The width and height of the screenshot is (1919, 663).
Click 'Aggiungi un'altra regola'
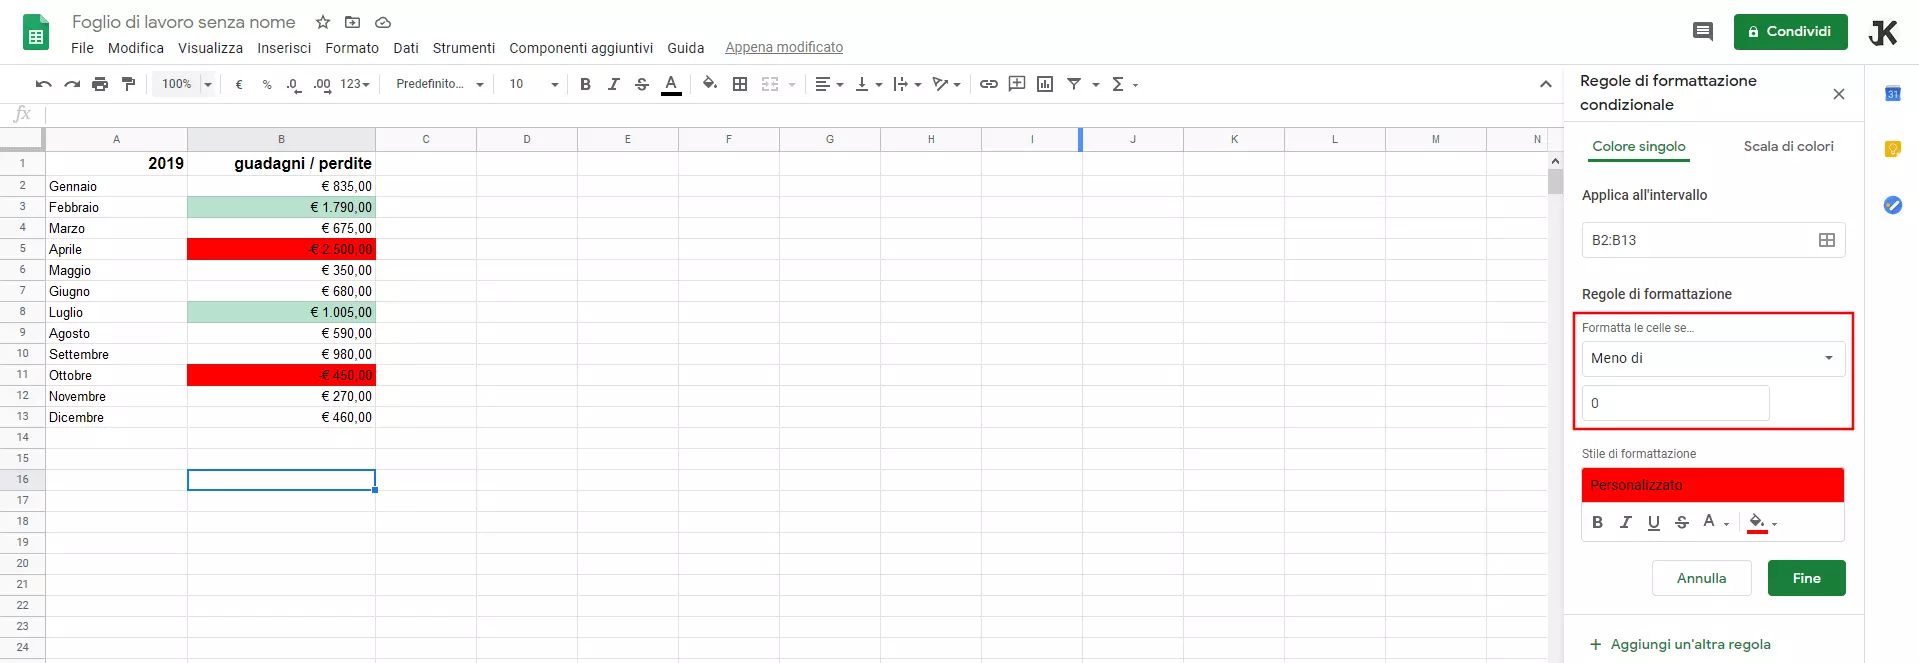(1680, 644)
